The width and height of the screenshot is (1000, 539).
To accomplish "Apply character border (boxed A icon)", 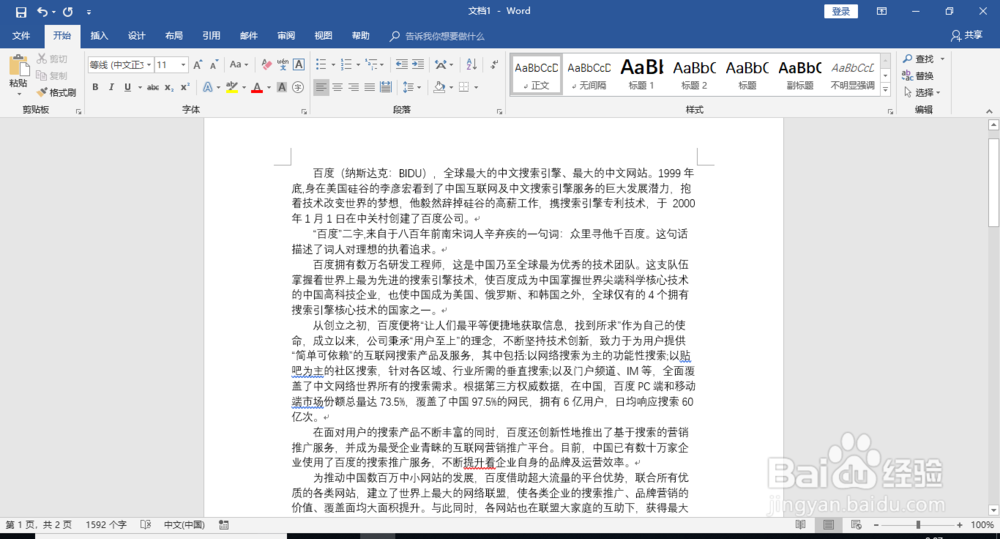I will coord(298,64).
